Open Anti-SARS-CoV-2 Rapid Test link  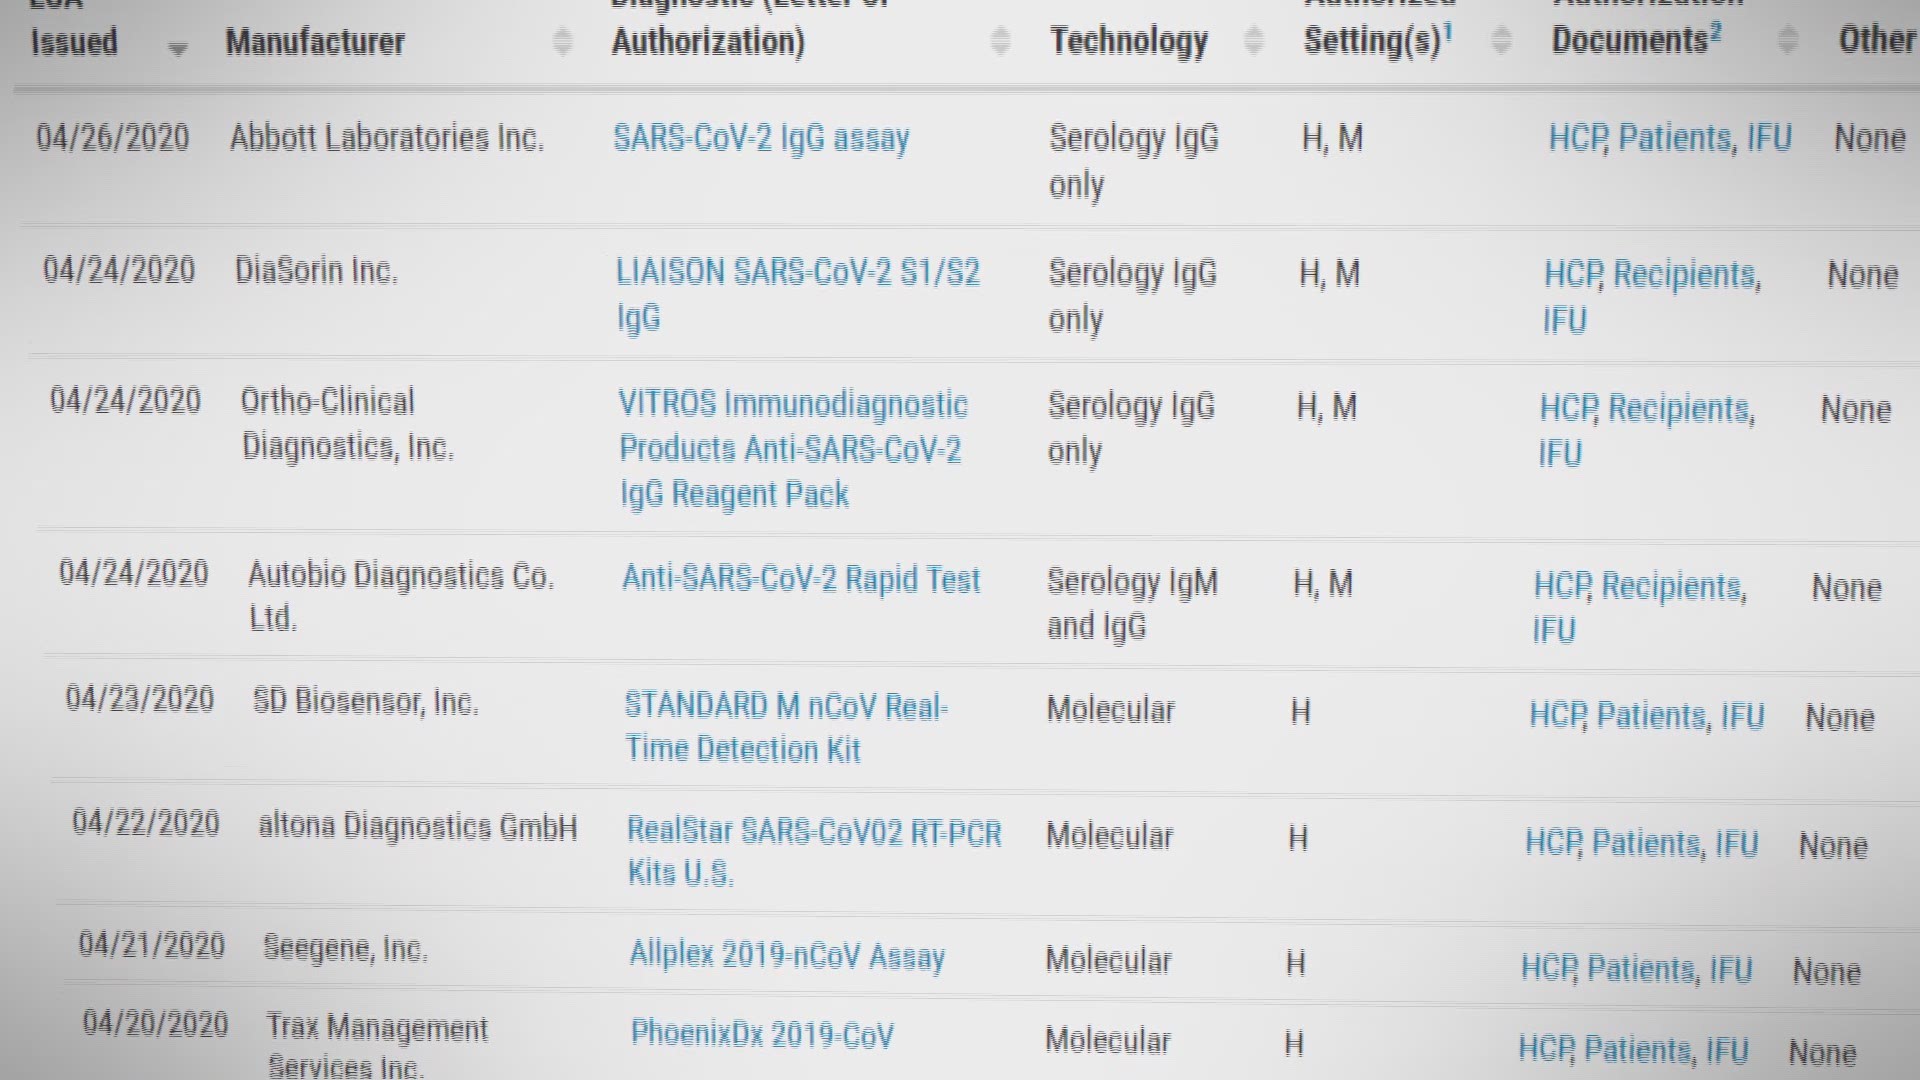(801, 580)
